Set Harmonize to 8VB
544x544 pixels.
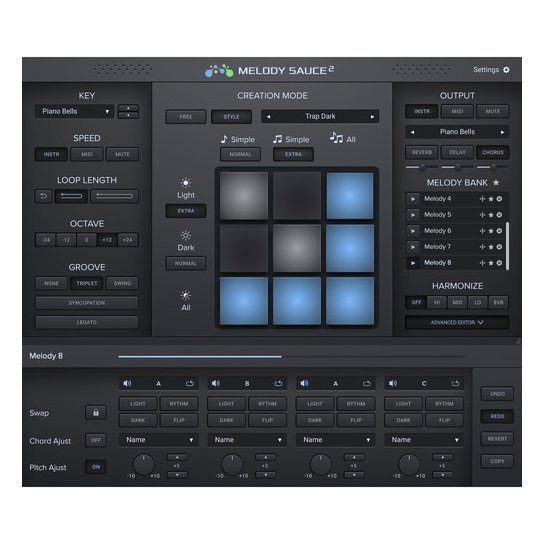pos(498,302)
